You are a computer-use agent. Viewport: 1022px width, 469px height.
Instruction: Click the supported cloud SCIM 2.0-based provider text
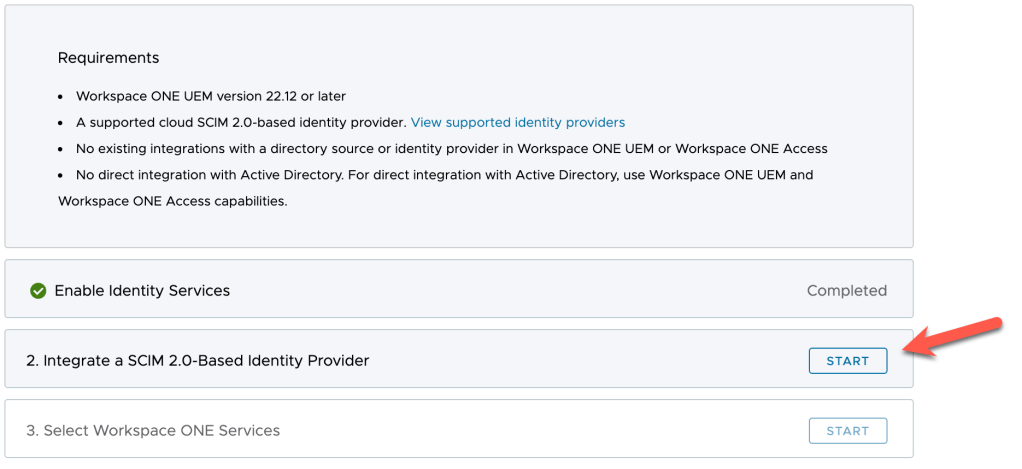coord(240,123)
